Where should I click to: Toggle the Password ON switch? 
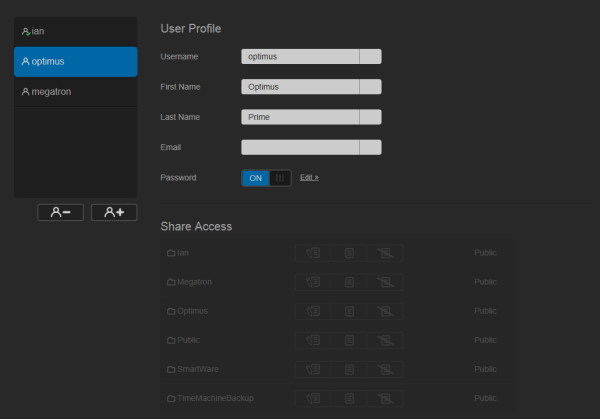(x=266, y=177)
